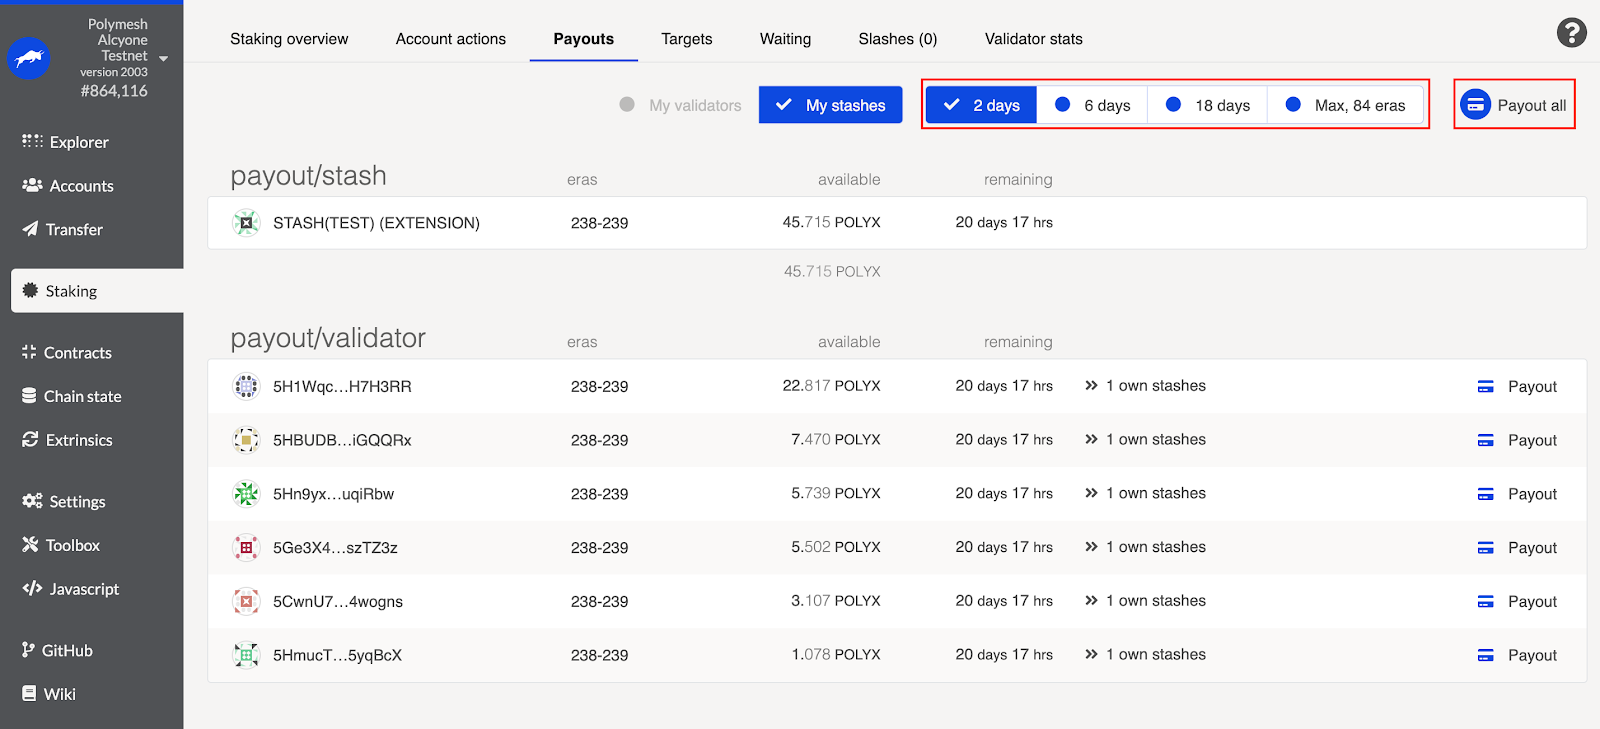Click the Extrinsics sync icon
This screenshot has height=729, width=1600.
pos(30,439)
